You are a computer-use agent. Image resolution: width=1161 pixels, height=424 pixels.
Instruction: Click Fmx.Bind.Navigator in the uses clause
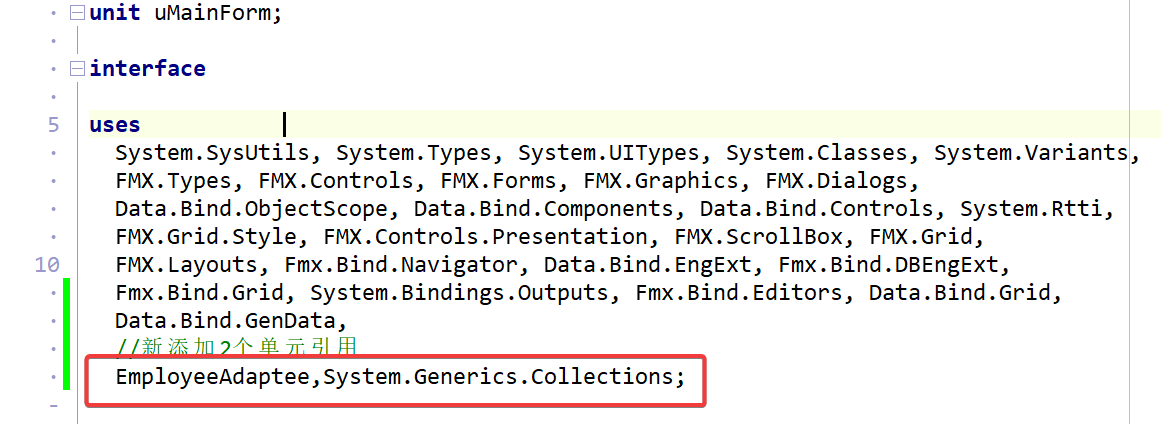coord(400,265)
